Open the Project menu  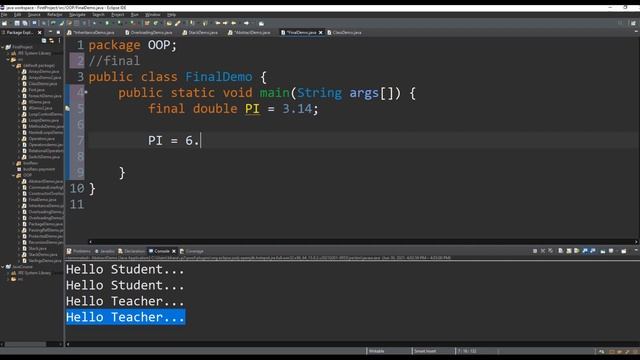118,15
